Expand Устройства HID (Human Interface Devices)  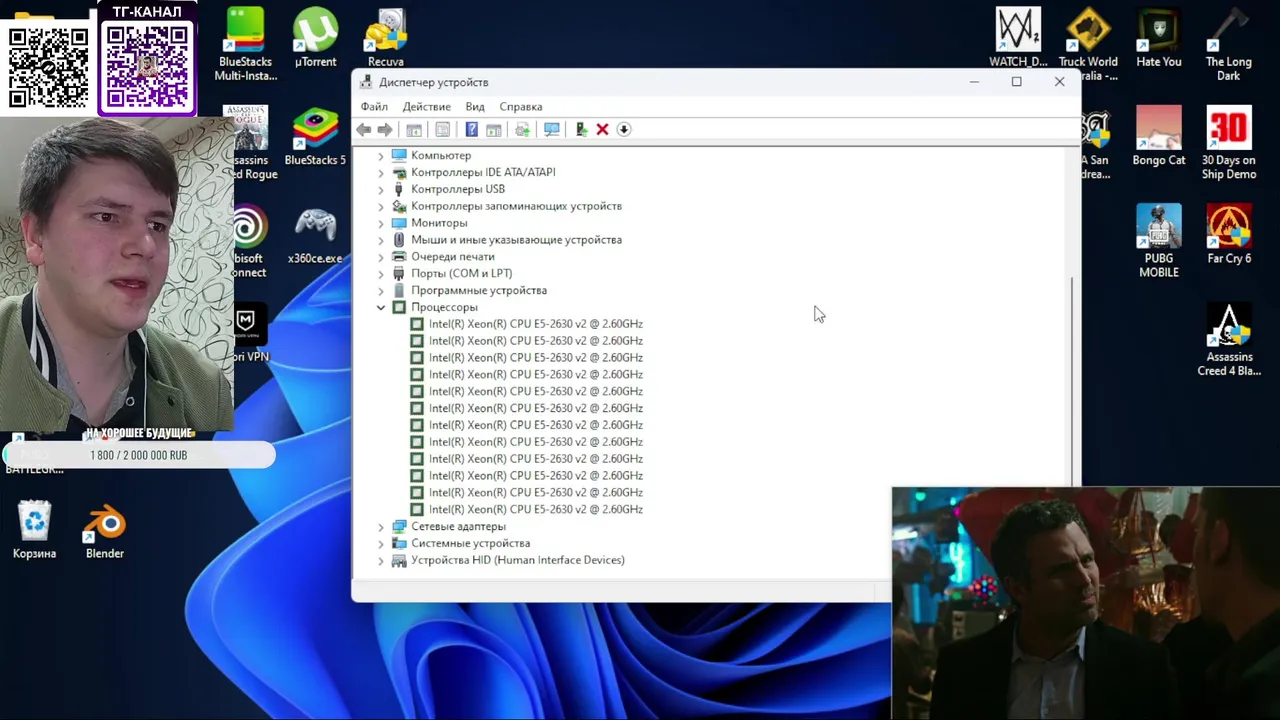[380, 561]
